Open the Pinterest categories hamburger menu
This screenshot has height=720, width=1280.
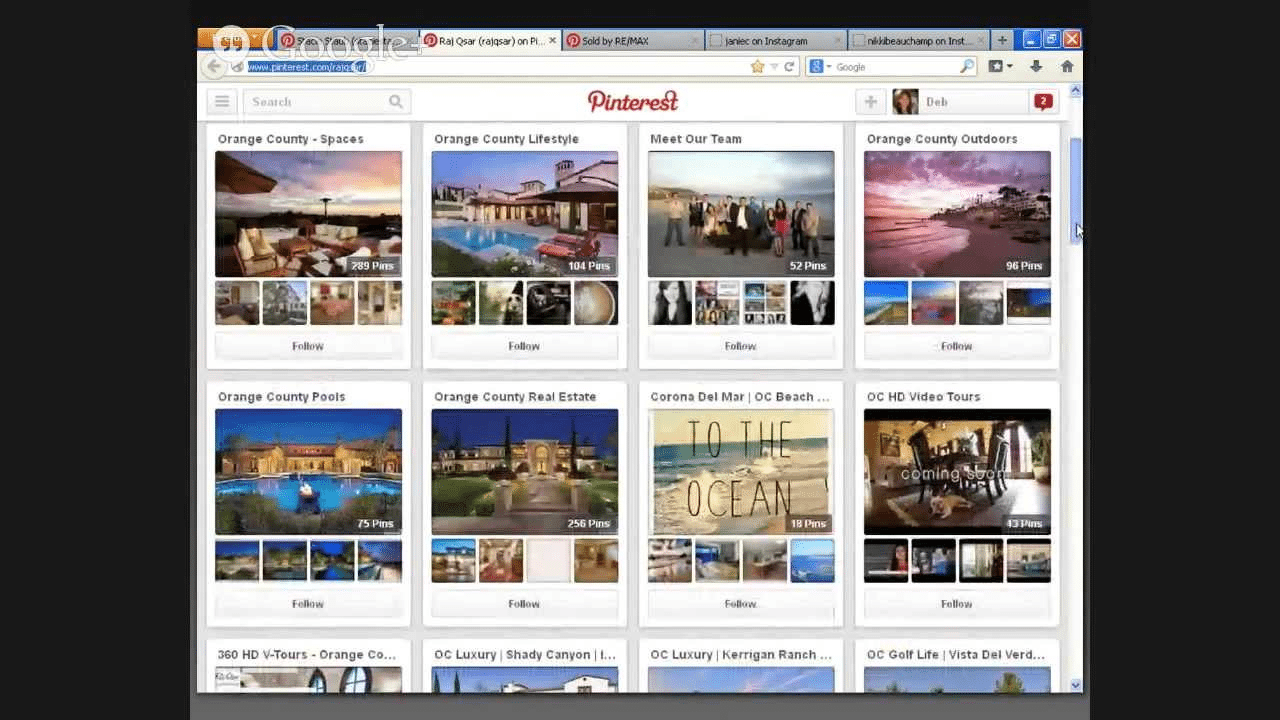coord(221,101)
